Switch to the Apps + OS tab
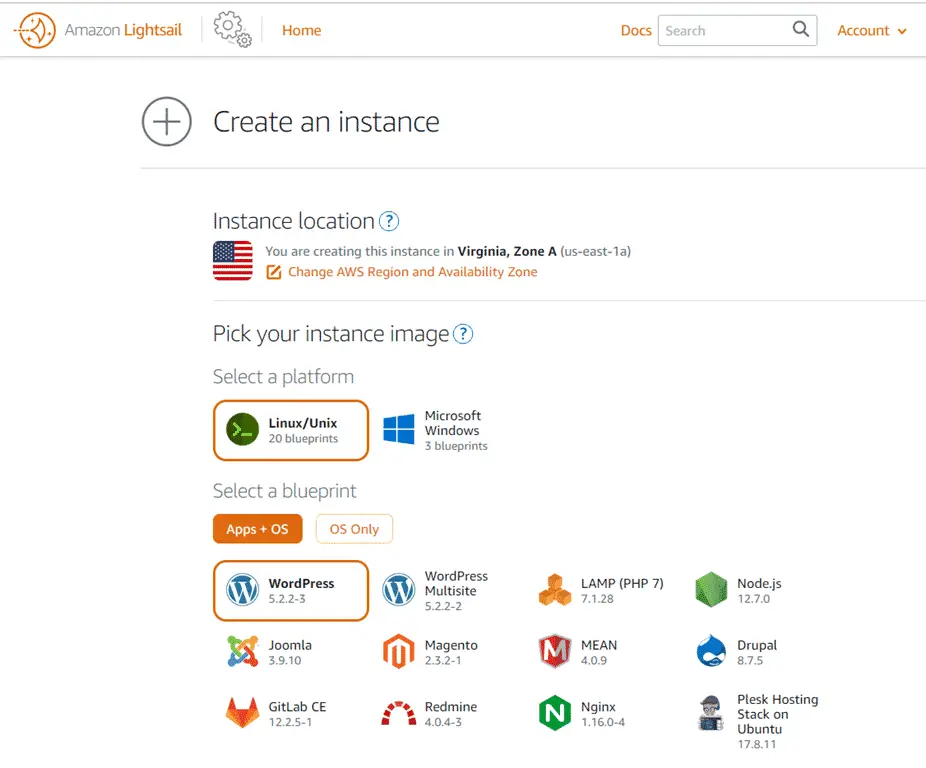Viewport: 926px width, 768px height. [x=257, y=529]
